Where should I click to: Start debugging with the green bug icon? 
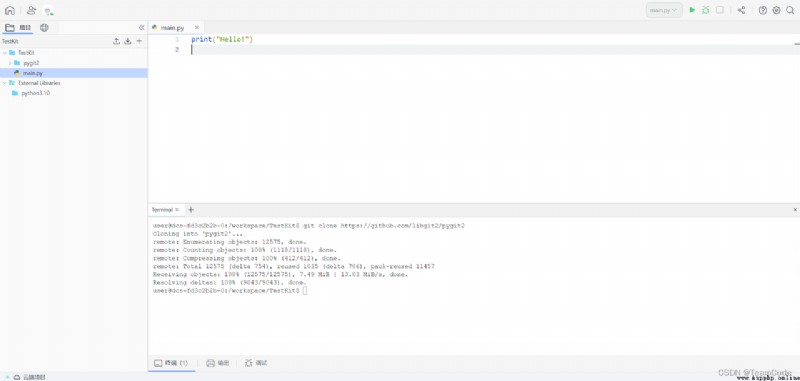[x=706, y=10]
